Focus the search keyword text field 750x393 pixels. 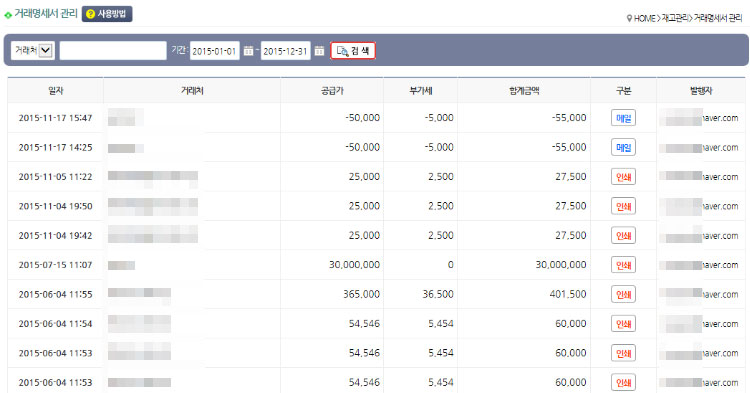click(113, 50)
